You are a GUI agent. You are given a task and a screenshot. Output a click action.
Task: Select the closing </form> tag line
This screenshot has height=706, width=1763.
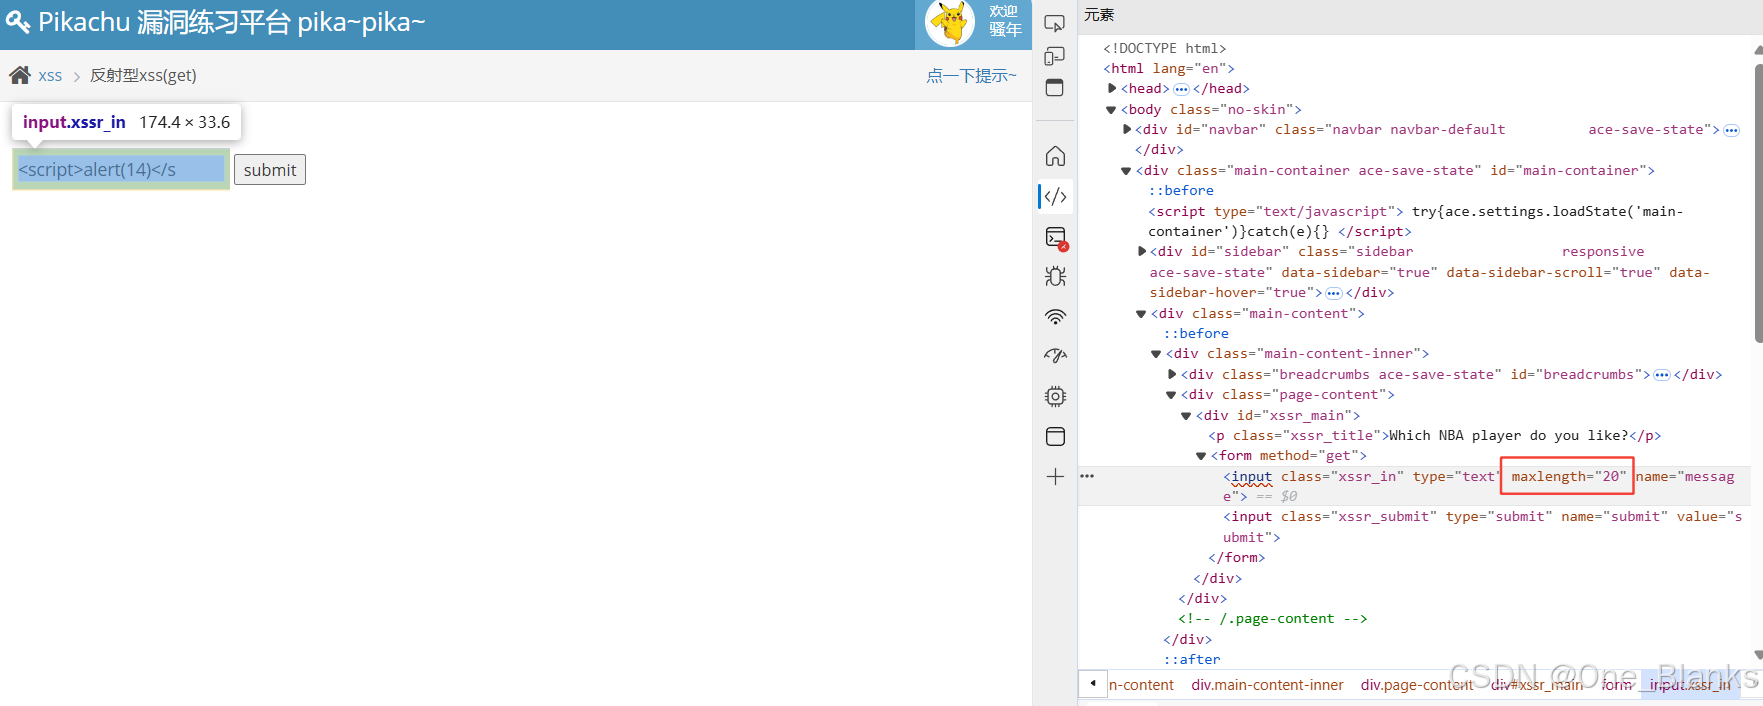click(1236, 557)
